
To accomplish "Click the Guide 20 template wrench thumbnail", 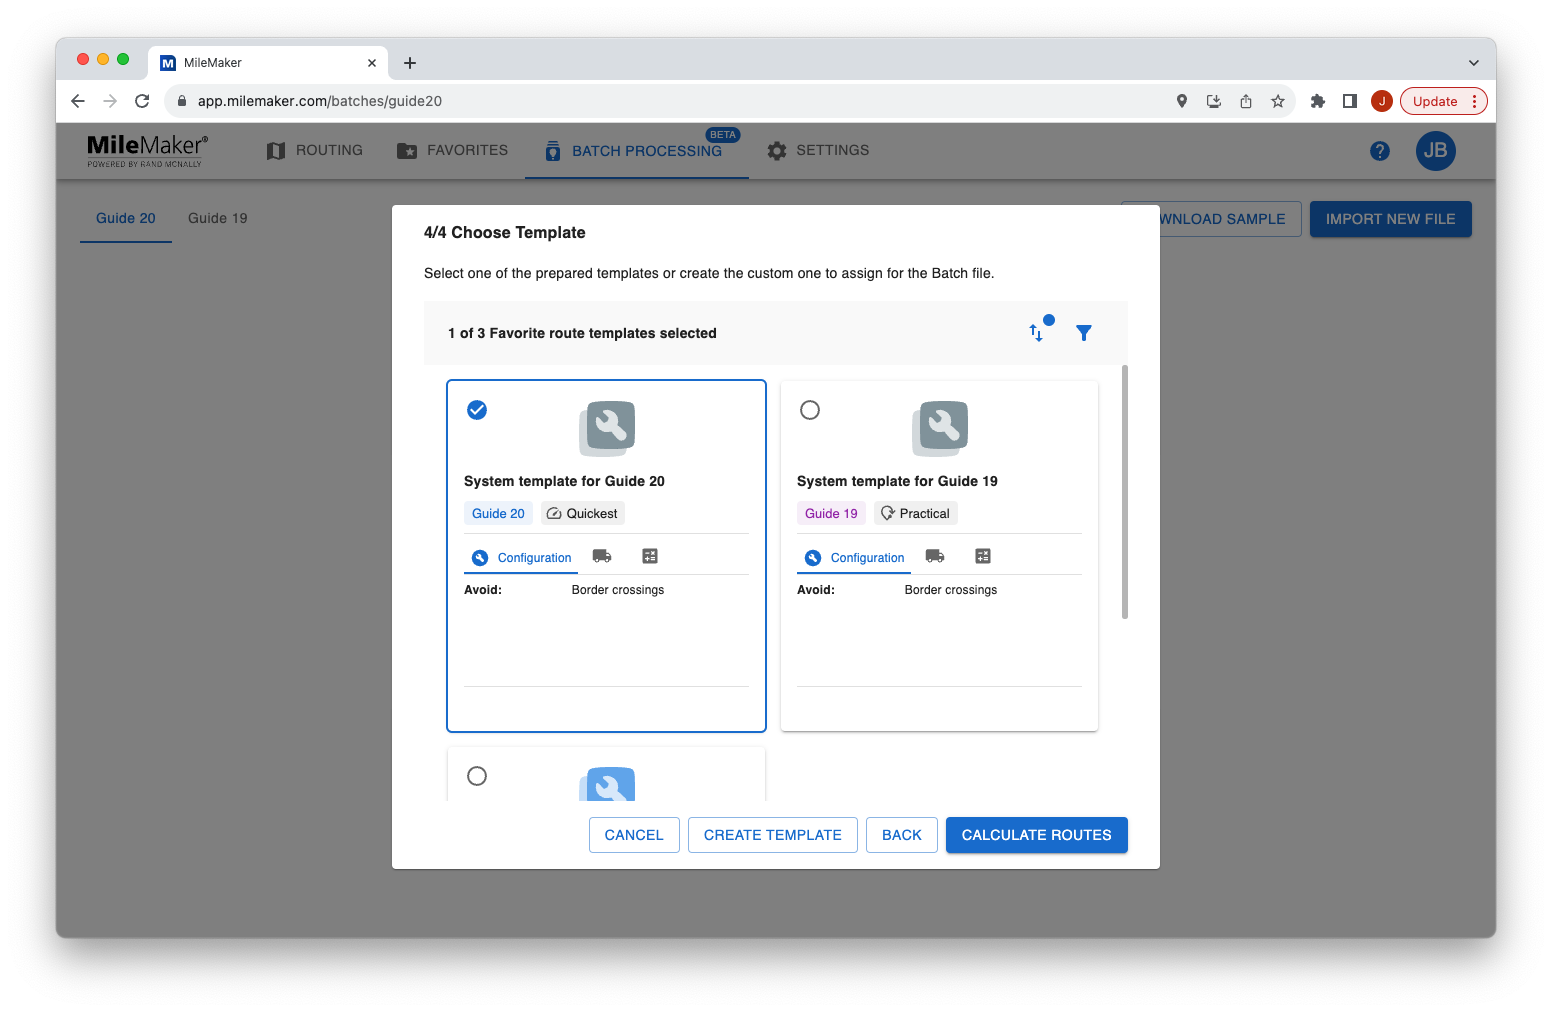I will pos(607,428).
